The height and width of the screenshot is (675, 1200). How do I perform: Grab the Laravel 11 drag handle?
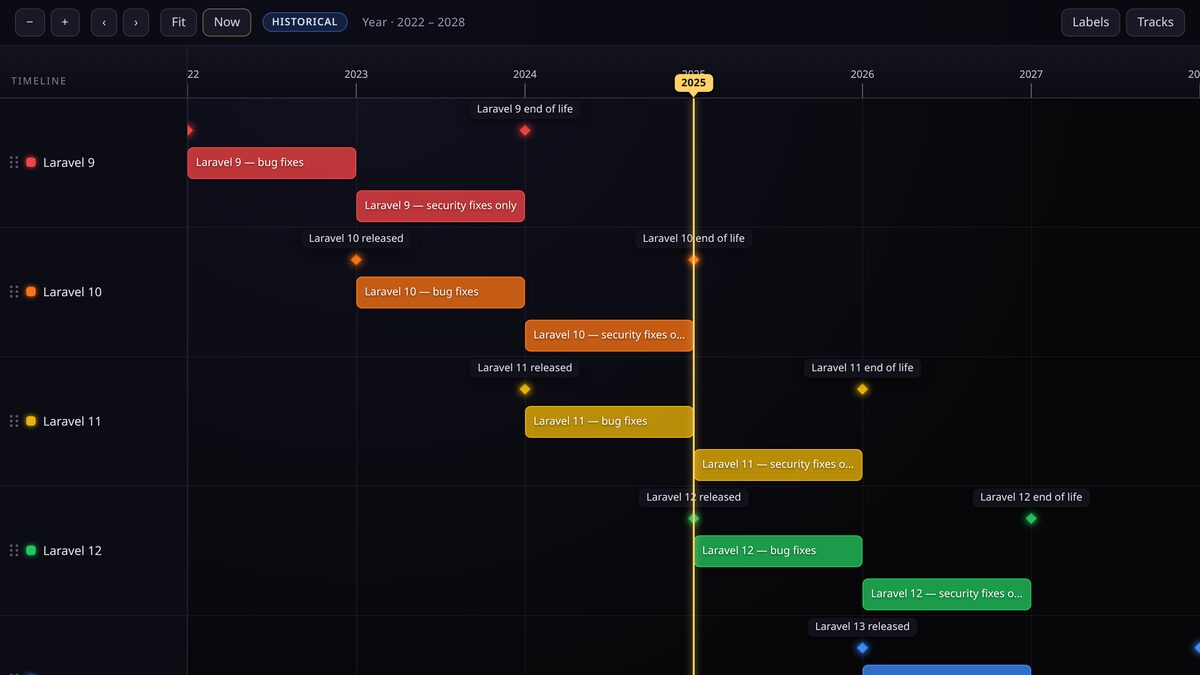click(14, 421)
